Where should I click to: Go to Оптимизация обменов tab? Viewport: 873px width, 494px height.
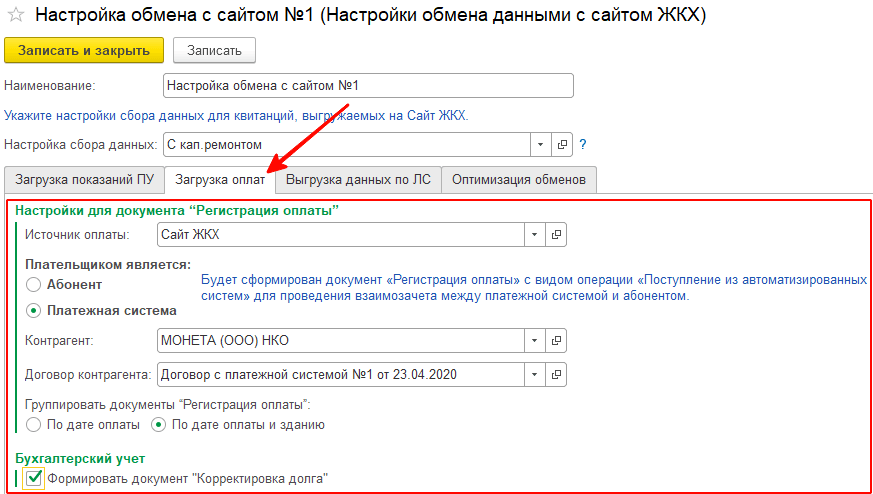pos(520,180)
